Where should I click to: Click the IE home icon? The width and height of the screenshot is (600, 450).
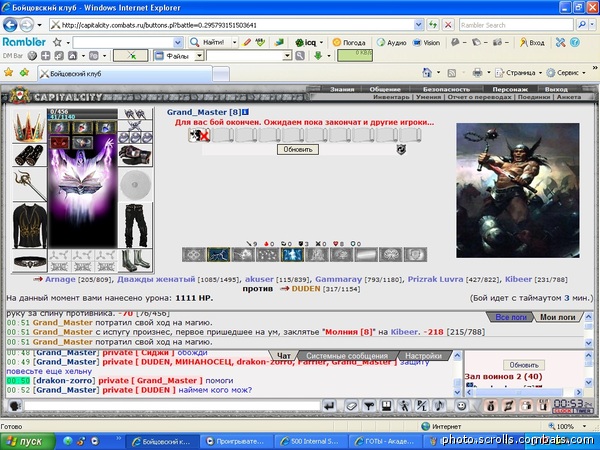tap(427, 72)
